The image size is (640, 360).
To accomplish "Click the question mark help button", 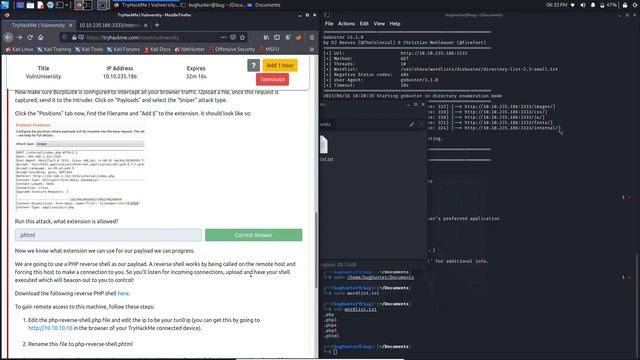I will click(x=253, y=65).
